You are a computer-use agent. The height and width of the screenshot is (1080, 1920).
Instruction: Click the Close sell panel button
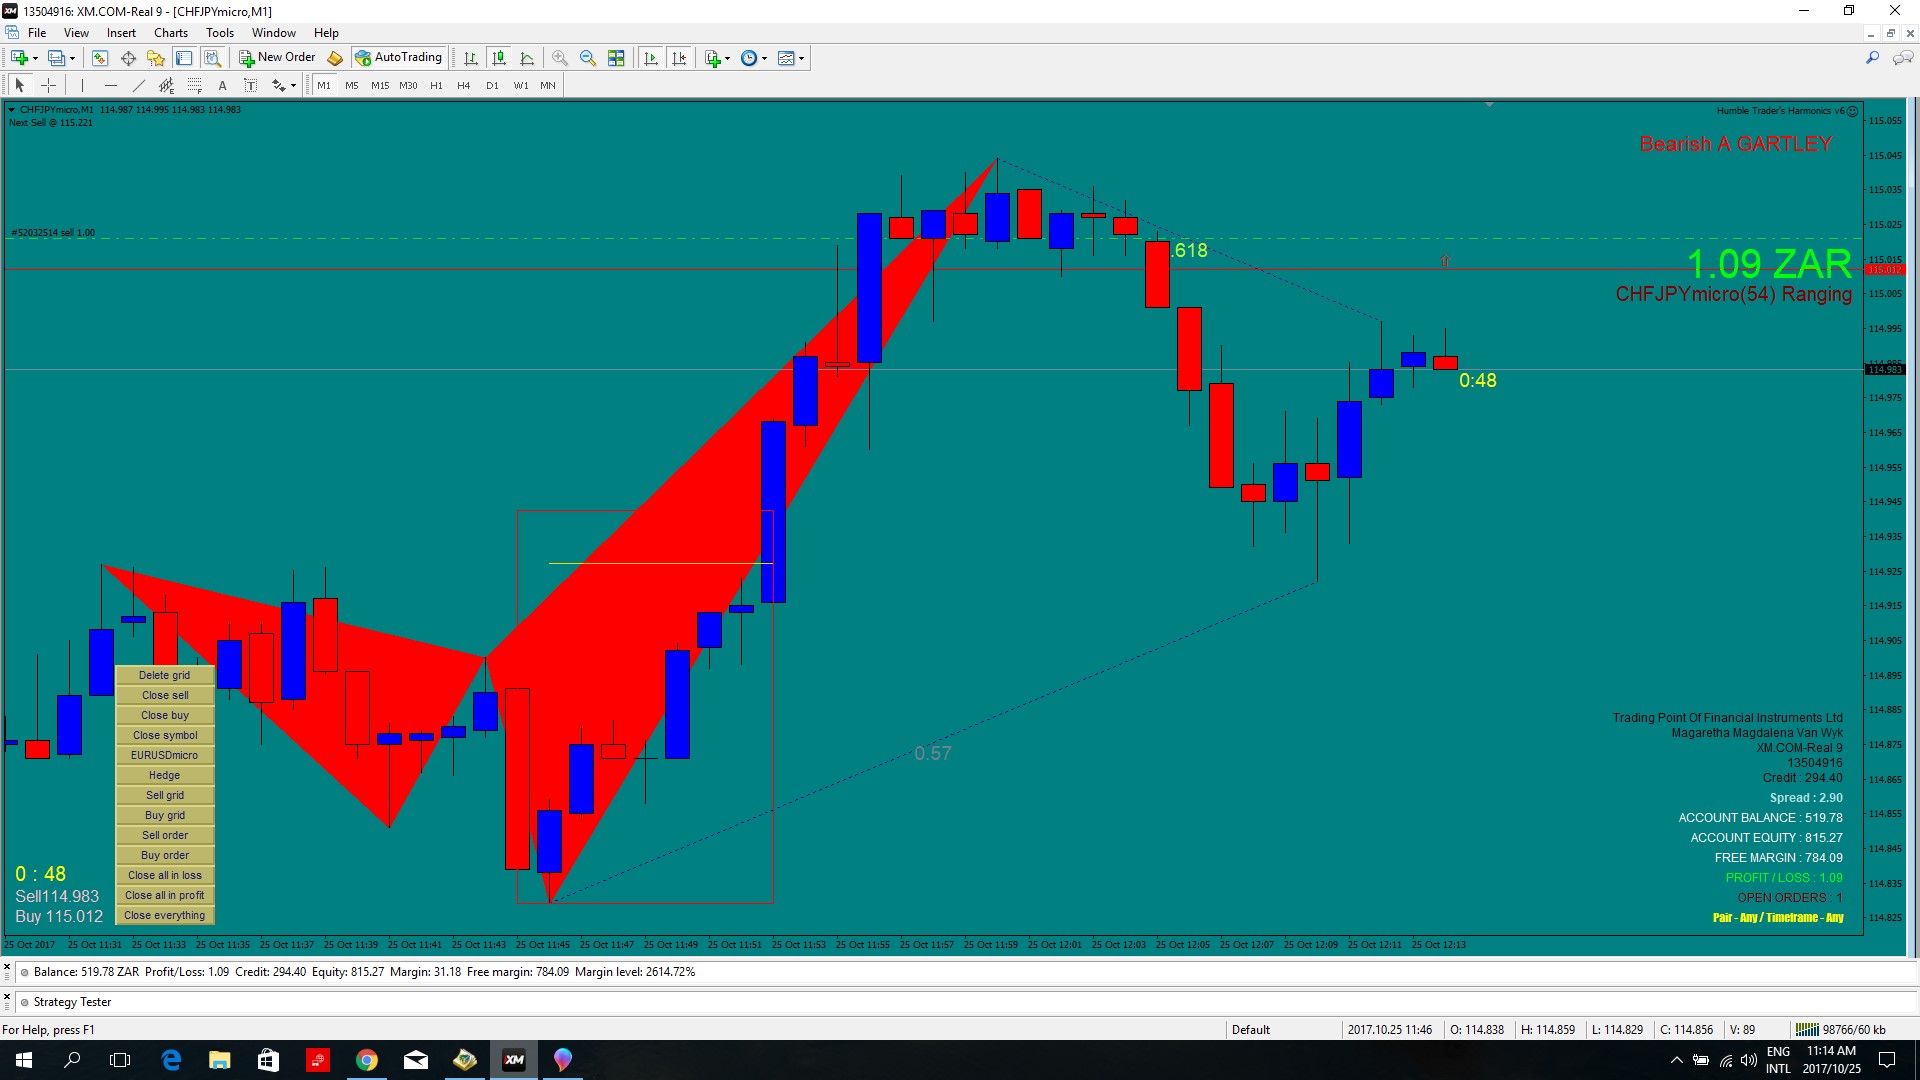click(x=165, y=695)
